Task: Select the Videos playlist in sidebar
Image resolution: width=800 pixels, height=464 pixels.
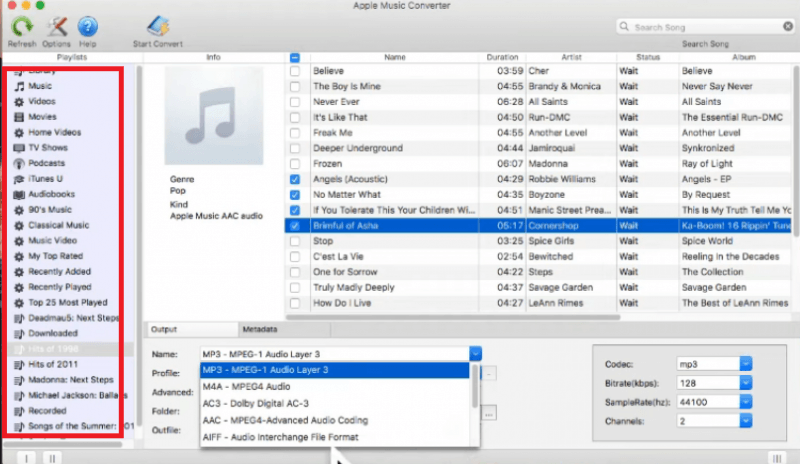Action: (42, 102)
